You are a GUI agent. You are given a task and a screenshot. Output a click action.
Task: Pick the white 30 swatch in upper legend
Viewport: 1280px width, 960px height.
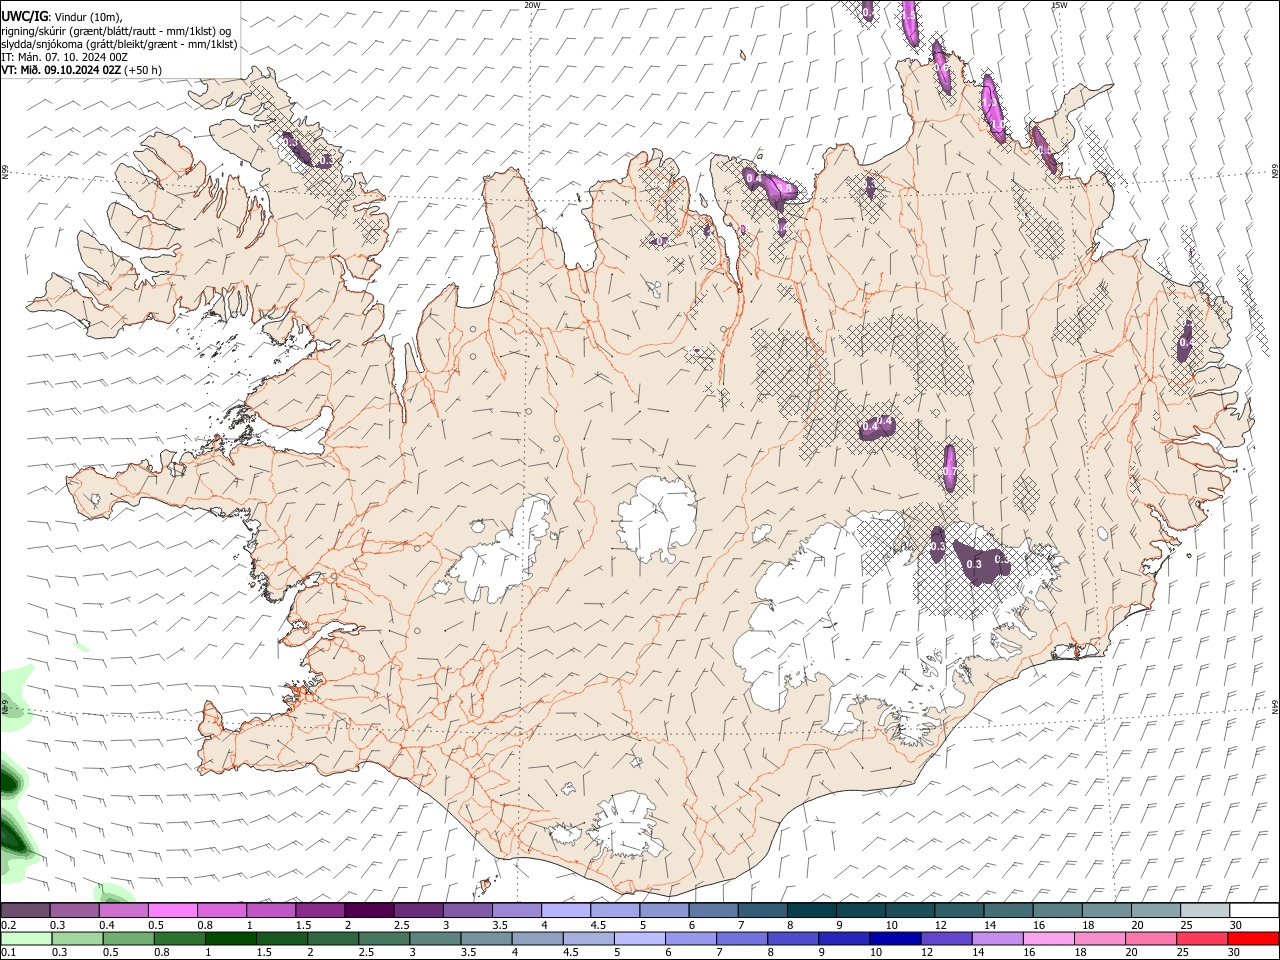point(1253,911)
